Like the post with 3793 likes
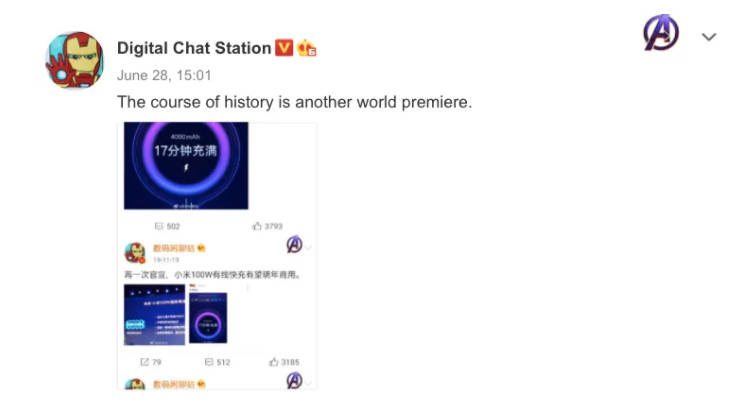The width and height of the screenshot is (752, 403). point(257,226)
